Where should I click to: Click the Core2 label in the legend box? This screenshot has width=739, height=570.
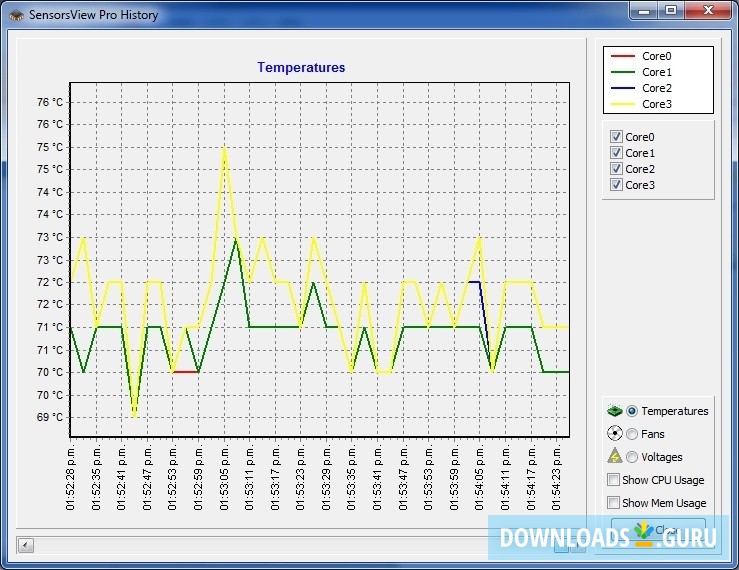pos(657,88)
